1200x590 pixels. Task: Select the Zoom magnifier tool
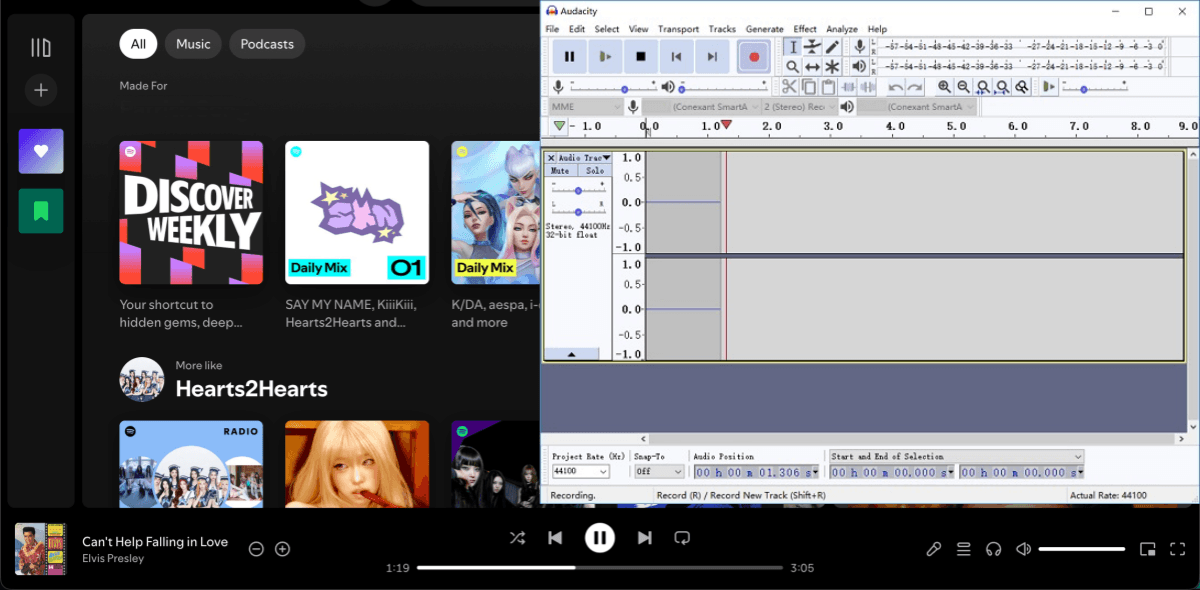[792, 66]
